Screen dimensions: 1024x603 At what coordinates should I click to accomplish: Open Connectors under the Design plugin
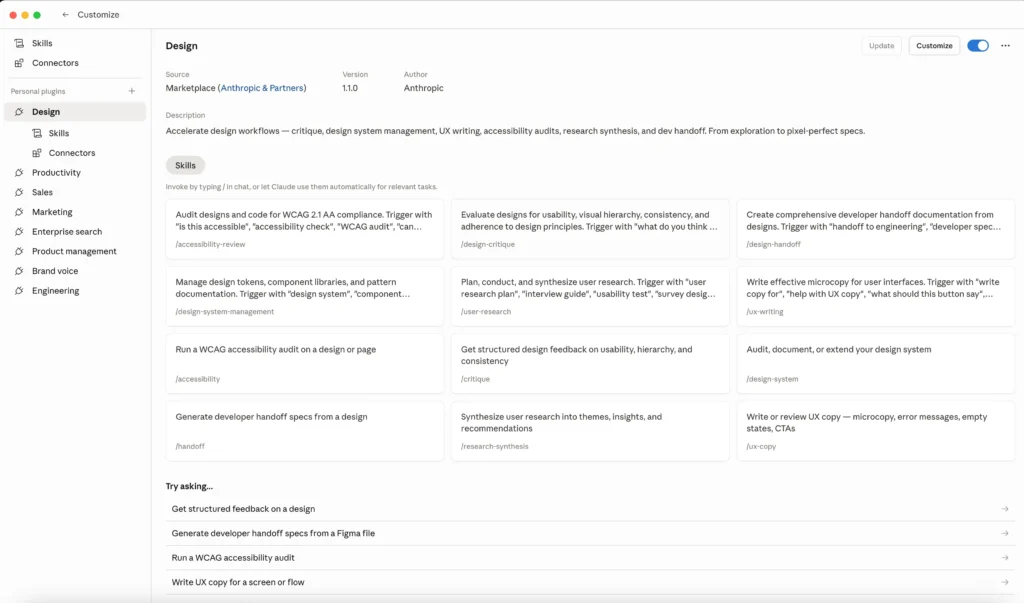tap(71, 153)
